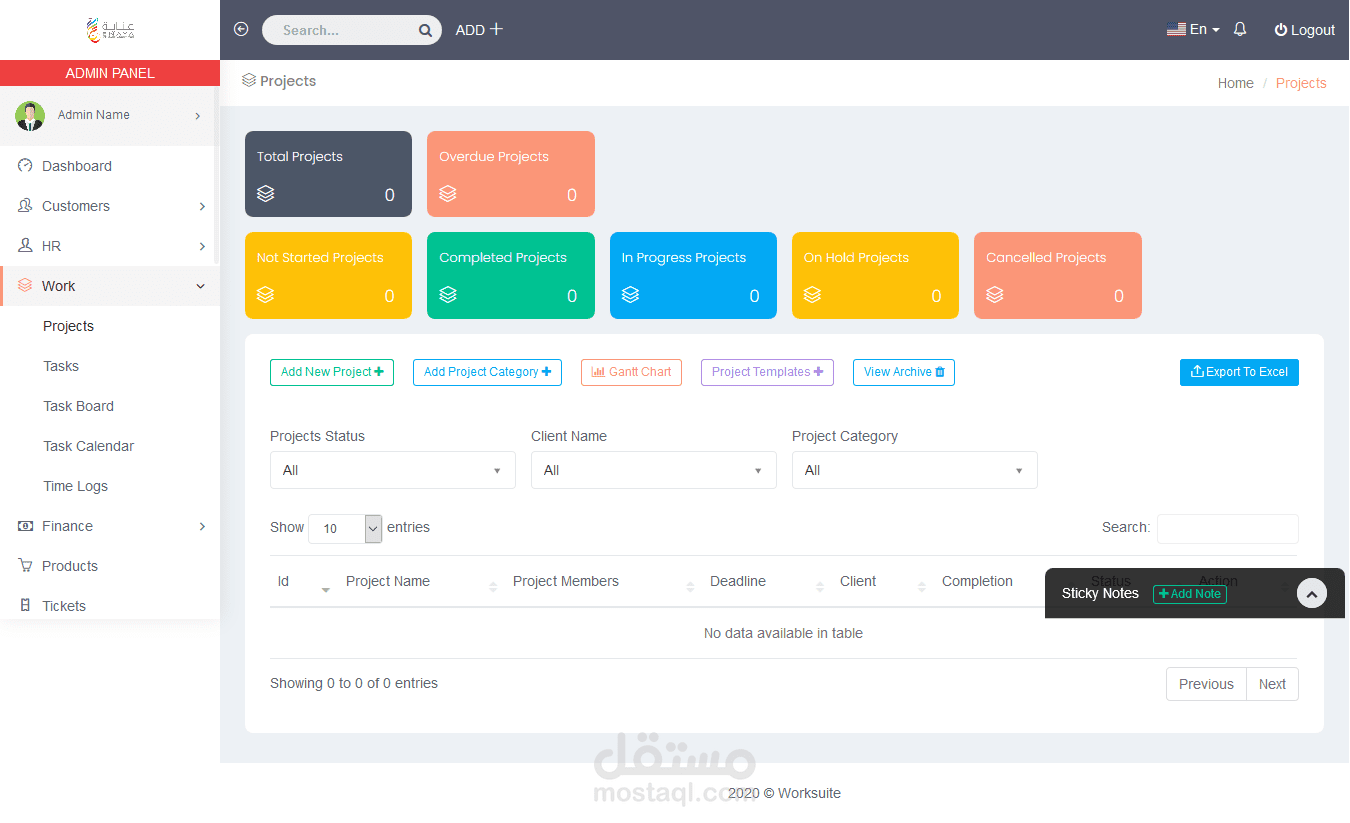The width and height of the screenshot is (1350, 823).
Task: Expand the HR submenu chevron
Action: click(202, 246)
